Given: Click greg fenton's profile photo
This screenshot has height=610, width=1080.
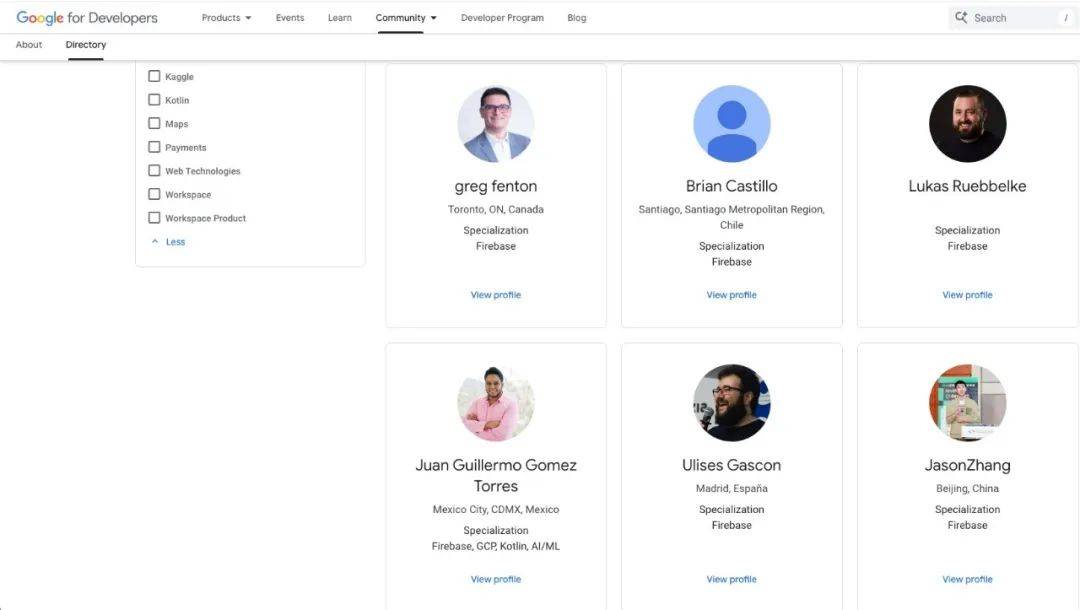Looking at the screenshot, I should click(x=496, y=122).
